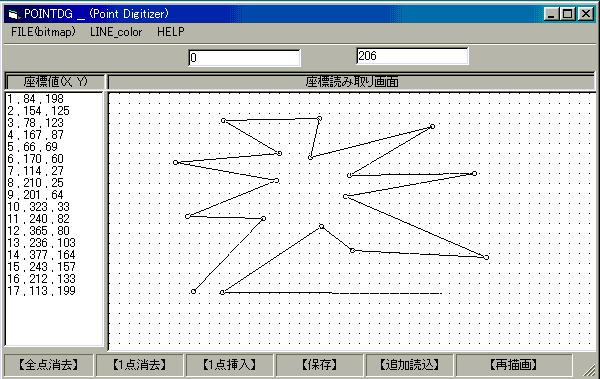Click the 【1点消去】 delete one point button

[140, 365]
